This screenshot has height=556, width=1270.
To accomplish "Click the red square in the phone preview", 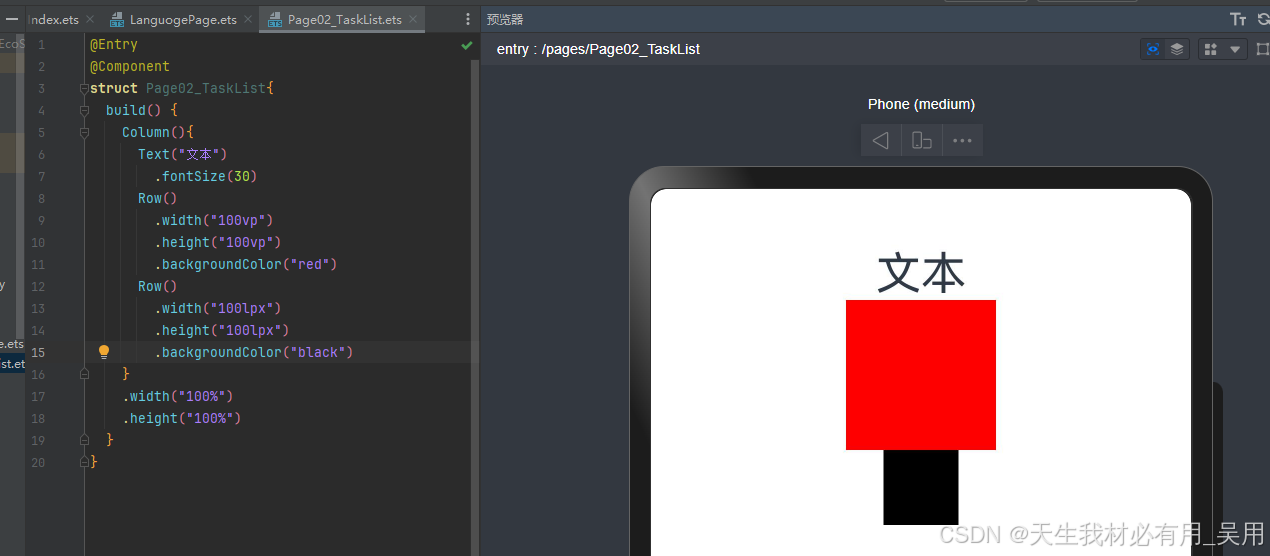I will 921,375.
